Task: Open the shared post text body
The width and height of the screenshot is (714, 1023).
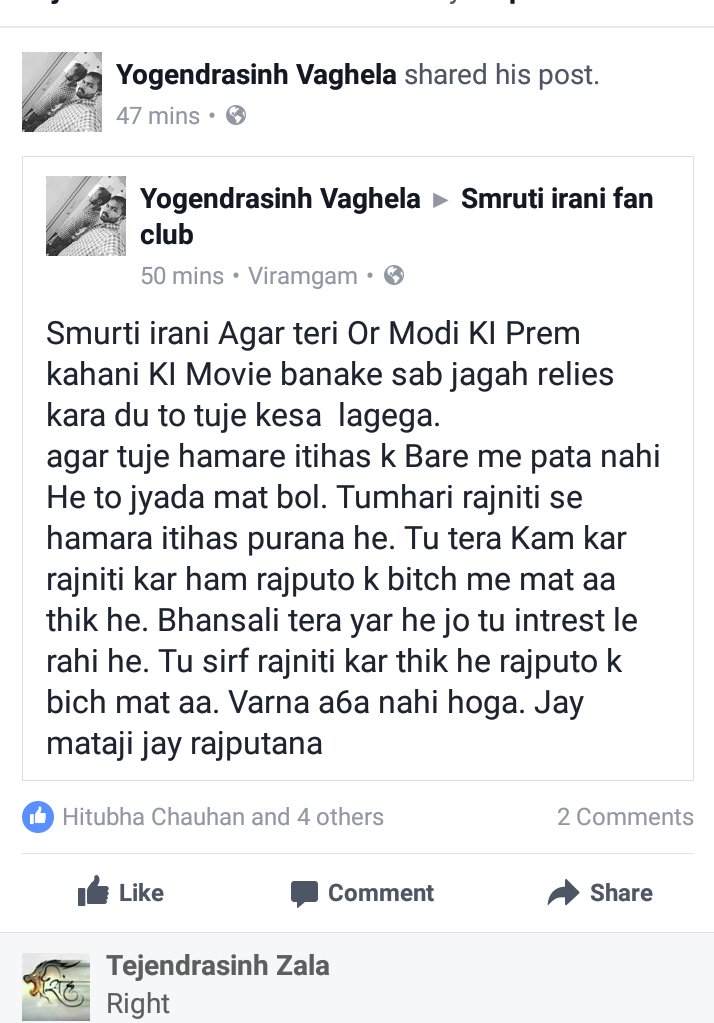Action: pos(353,538)
